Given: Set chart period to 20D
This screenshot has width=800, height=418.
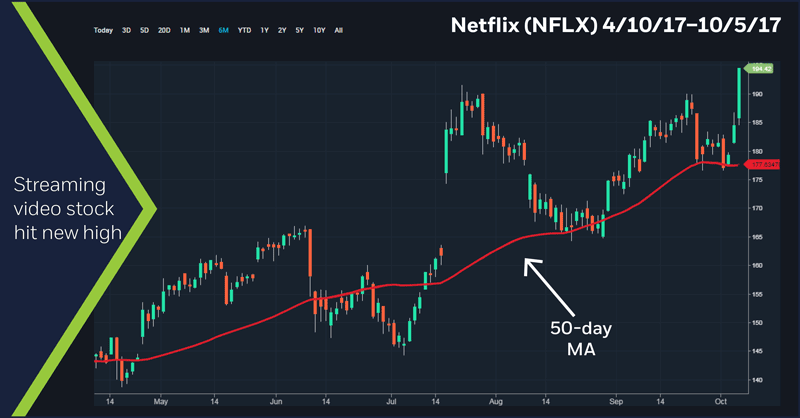Looking at the screenshot, I should (x=164, y=31).
